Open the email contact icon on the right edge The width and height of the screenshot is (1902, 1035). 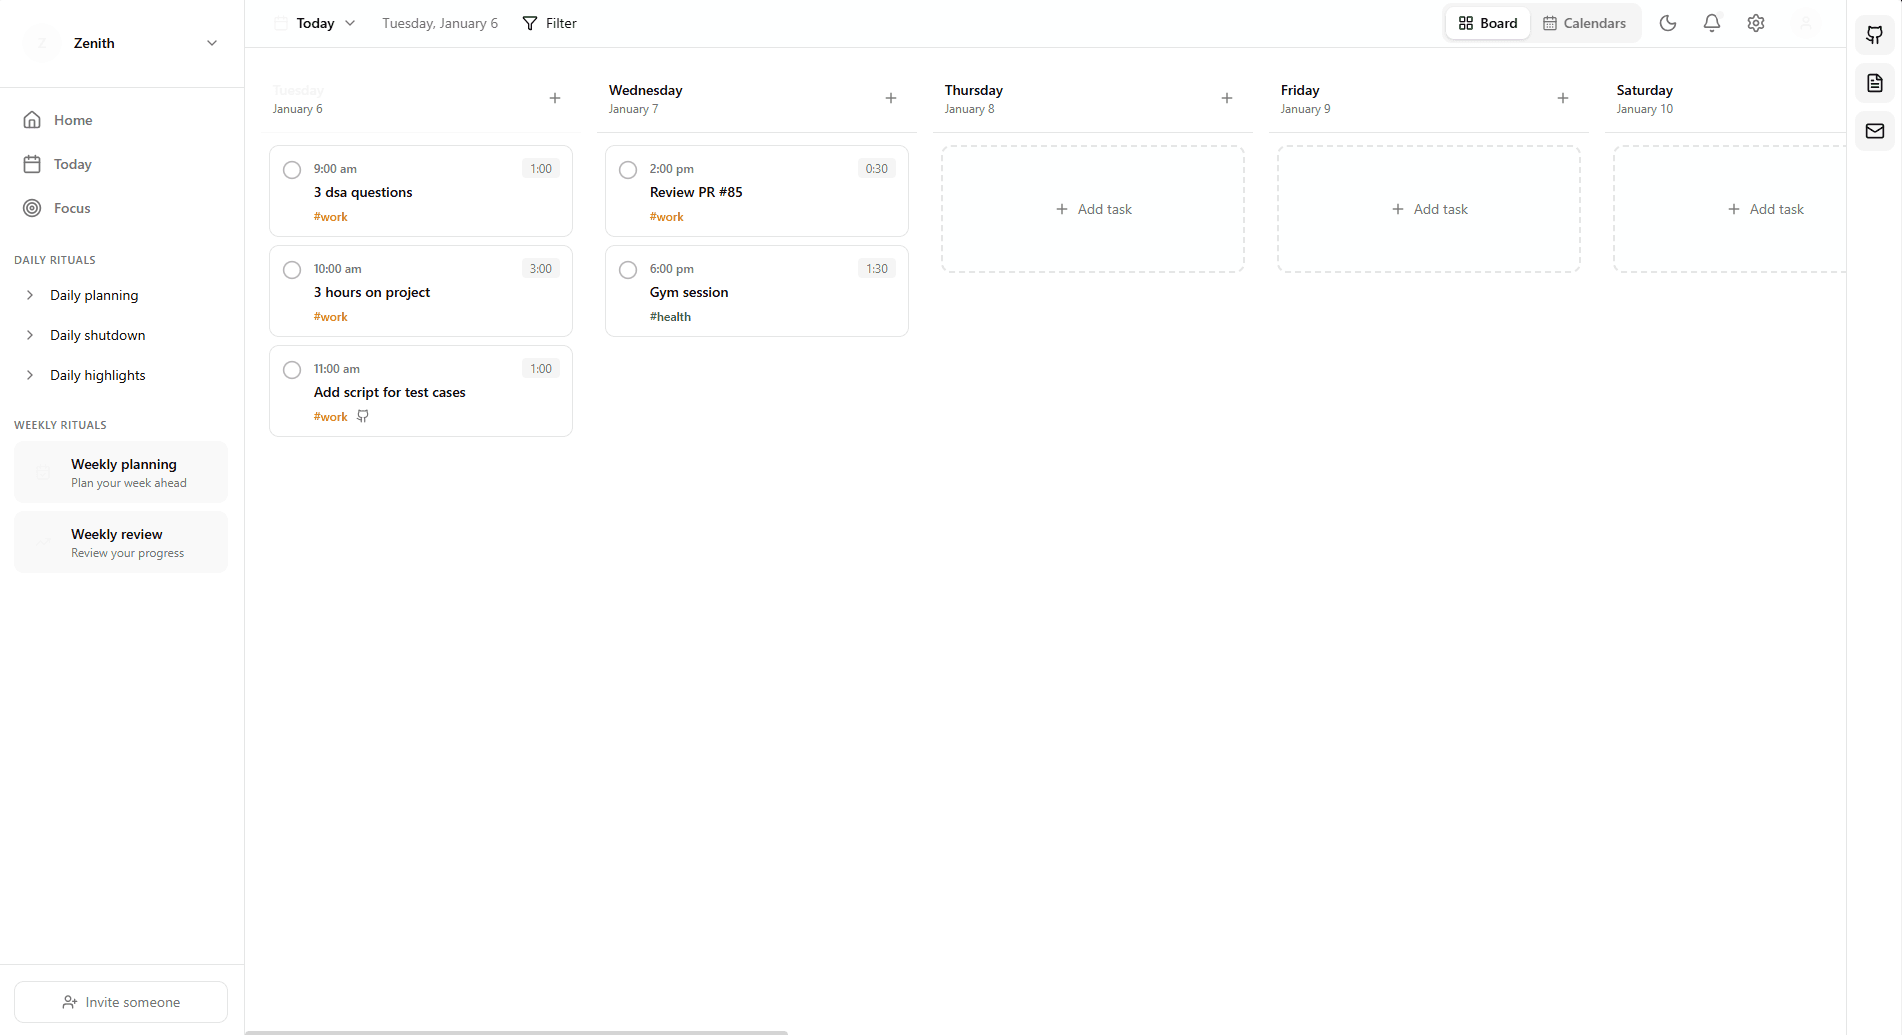point(1875,131)
